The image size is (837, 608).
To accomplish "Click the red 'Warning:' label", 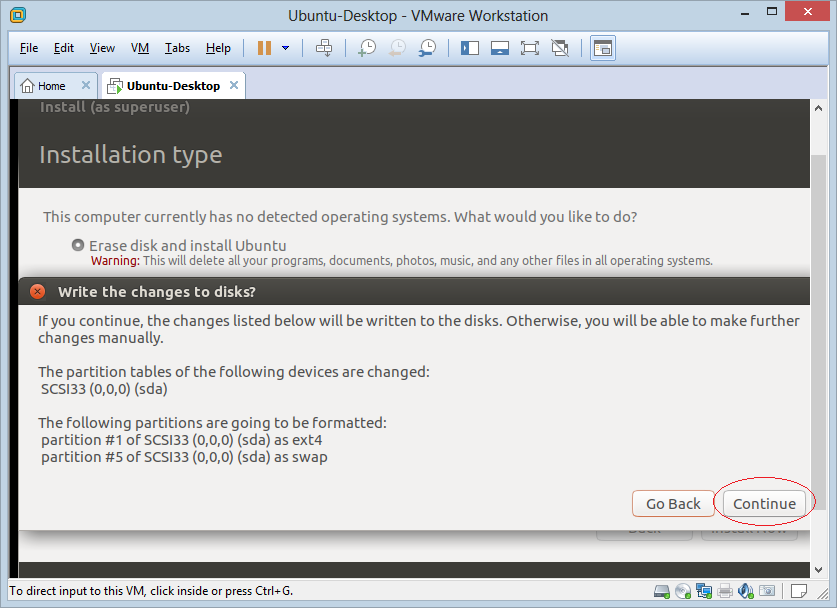I will (x=115, y=260).
